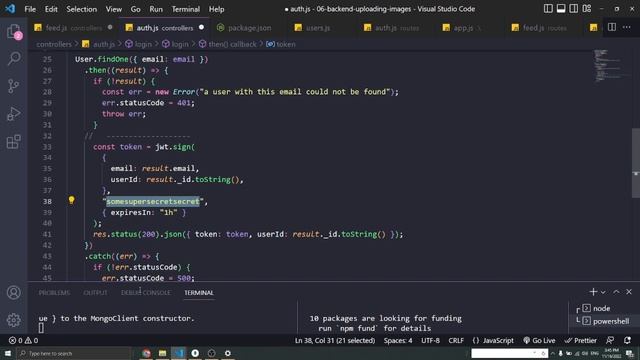The width and height of the screenshot is (640, 360).
Task: Open the Explorer view in activity bar
Action: point(13,32)
